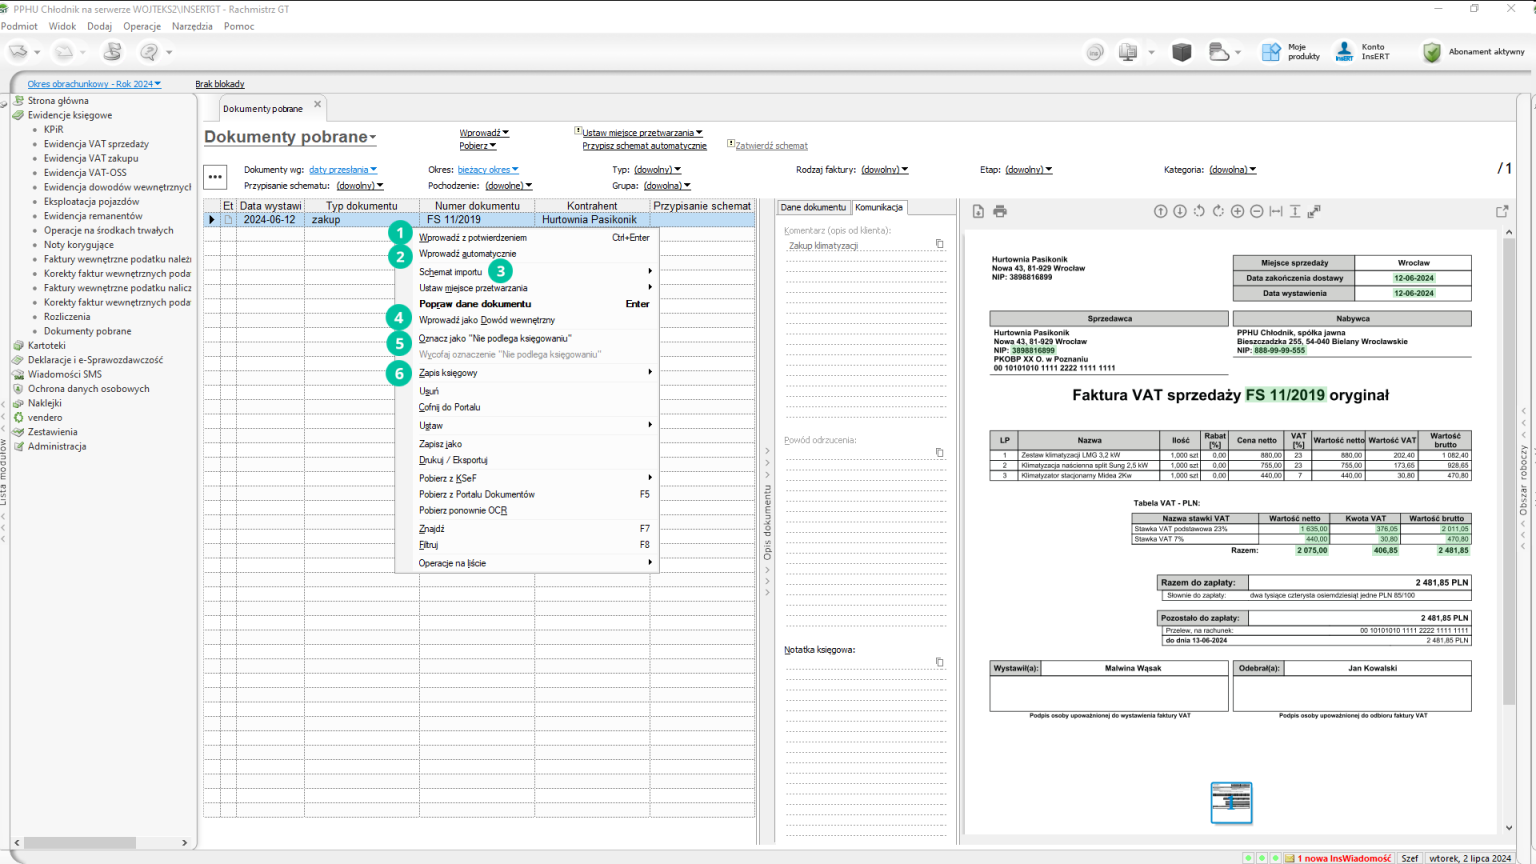
Task: Zoom in the invoice preview
Action: pos(1237,211)
